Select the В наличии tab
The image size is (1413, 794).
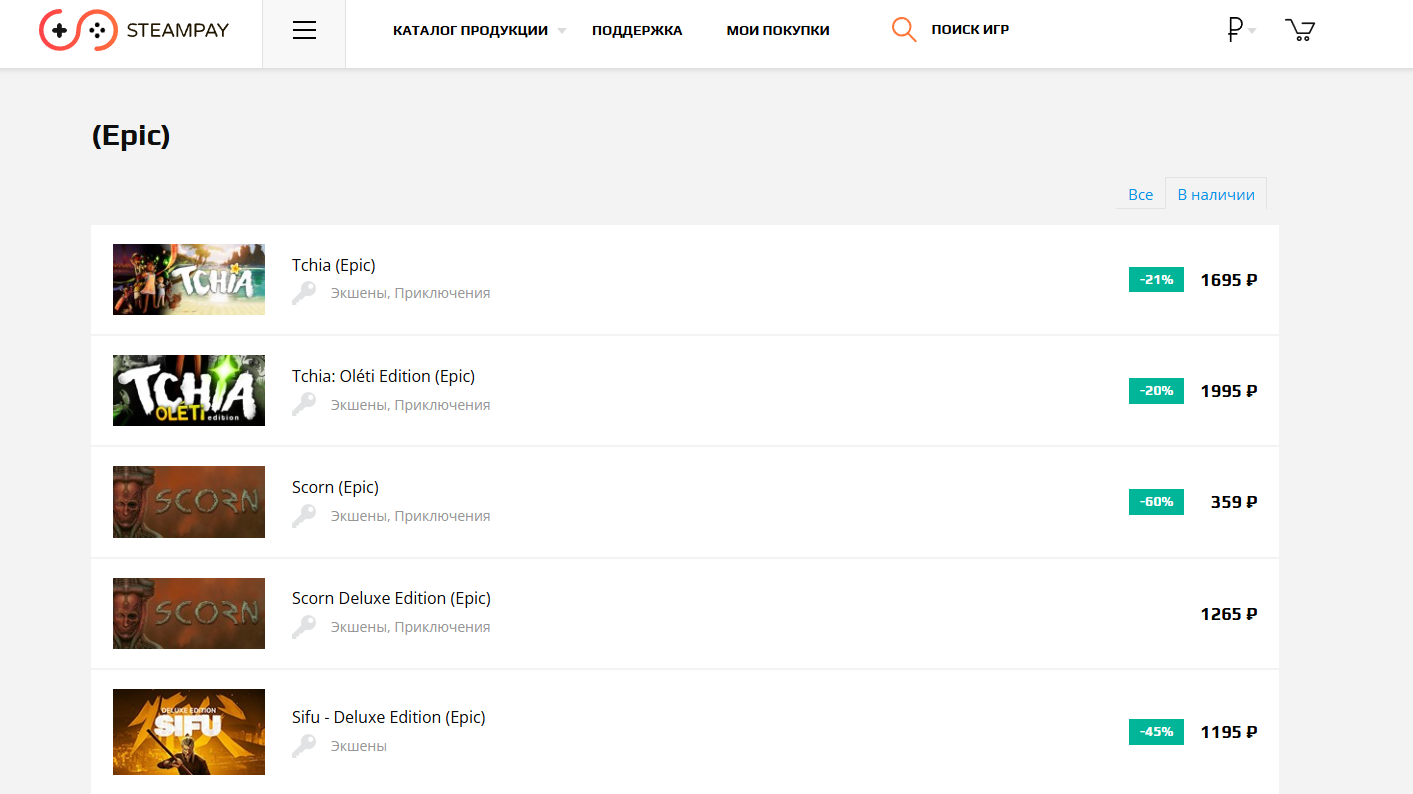tap(1216, 195)
